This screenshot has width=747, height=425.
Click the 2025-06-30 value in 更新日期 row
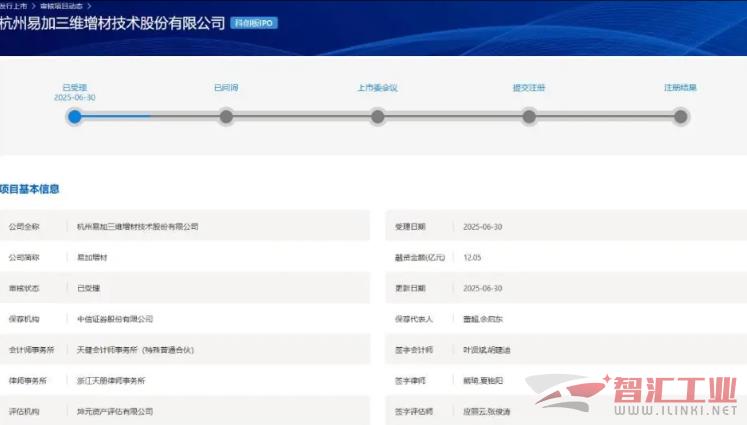pos(483,288)
